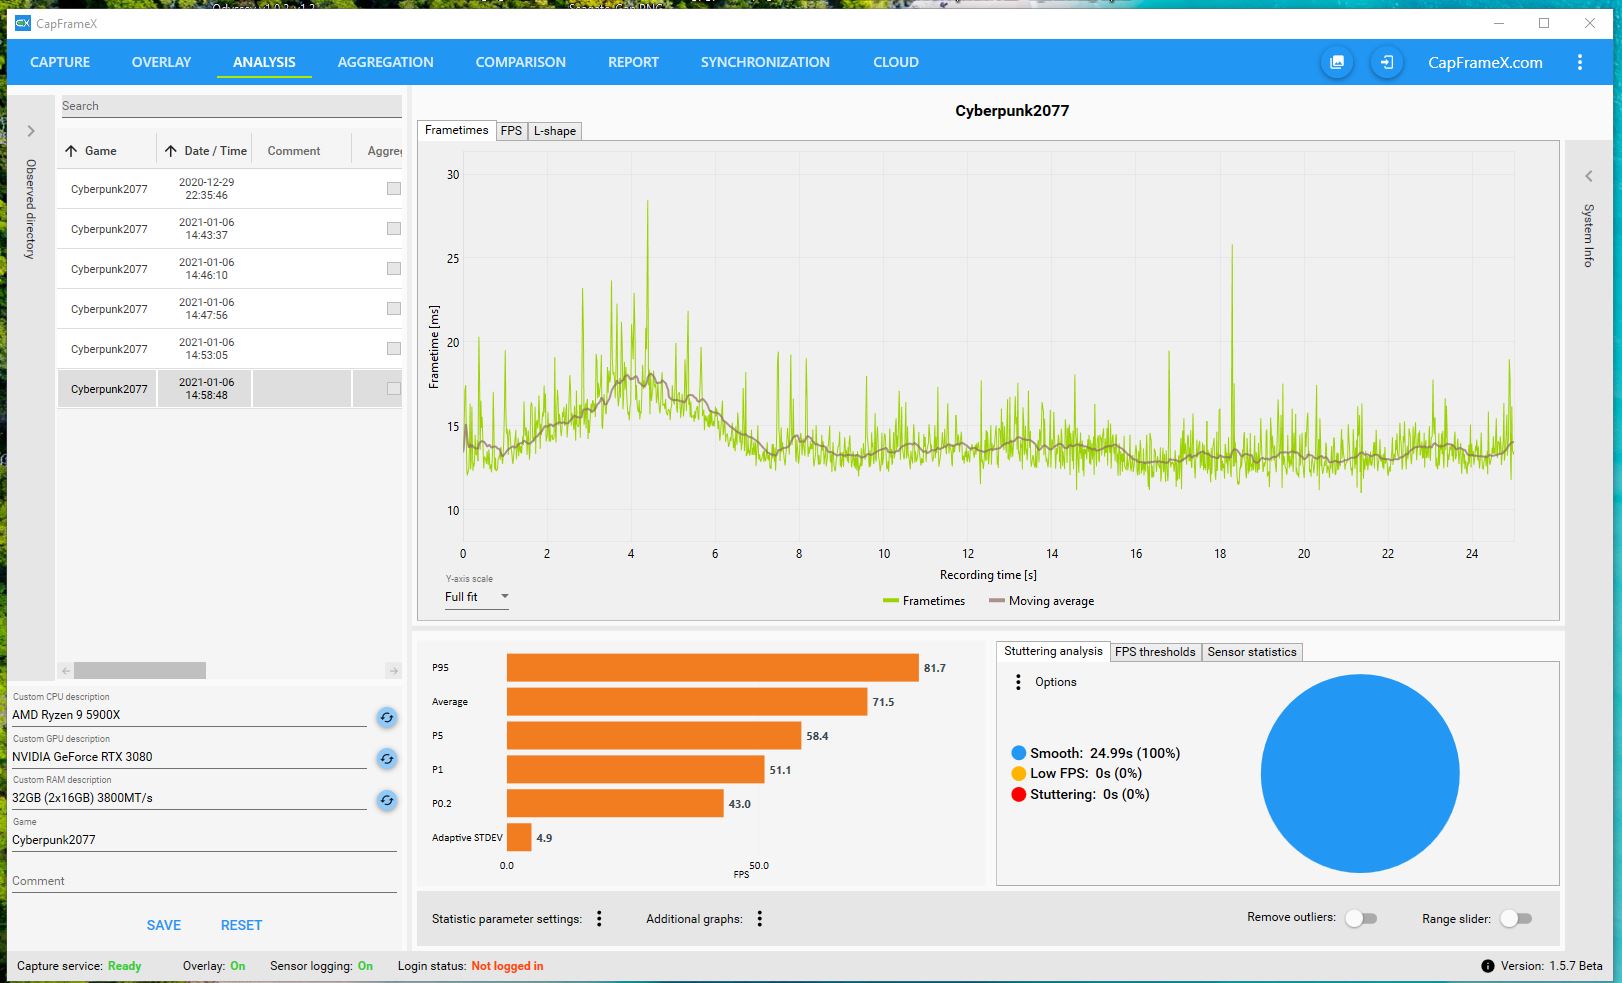
Task: Select the ANALYSIS tab
Action: 264,62
